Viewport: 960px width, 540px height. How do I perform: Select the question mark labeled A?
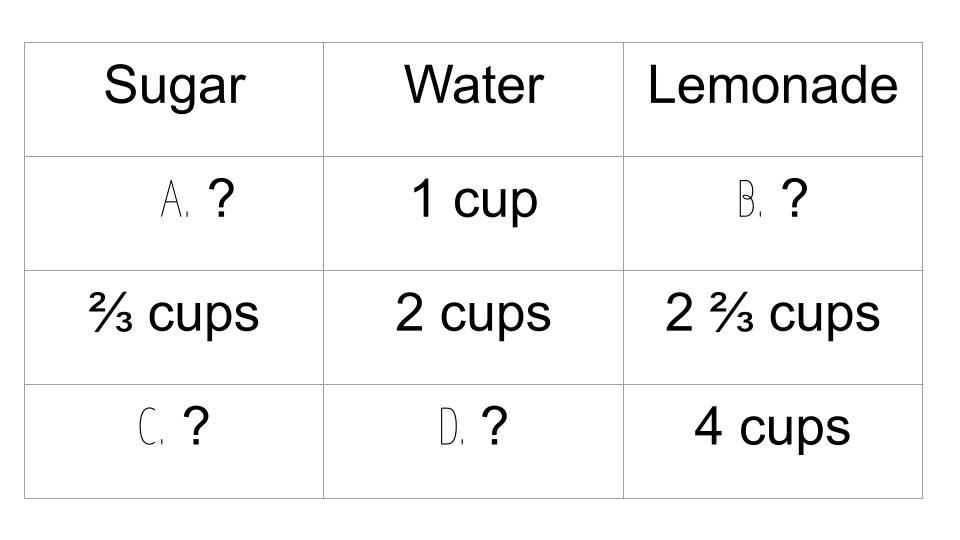[221, 198]
